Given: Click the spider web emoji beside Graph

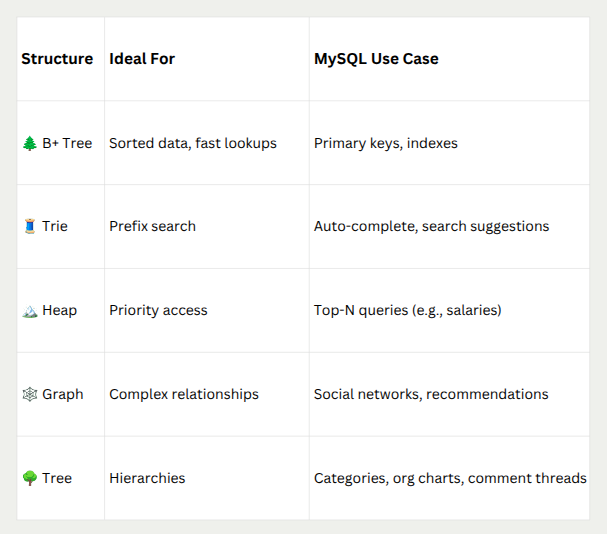Looking at the screenshot, I should point(29,394).
